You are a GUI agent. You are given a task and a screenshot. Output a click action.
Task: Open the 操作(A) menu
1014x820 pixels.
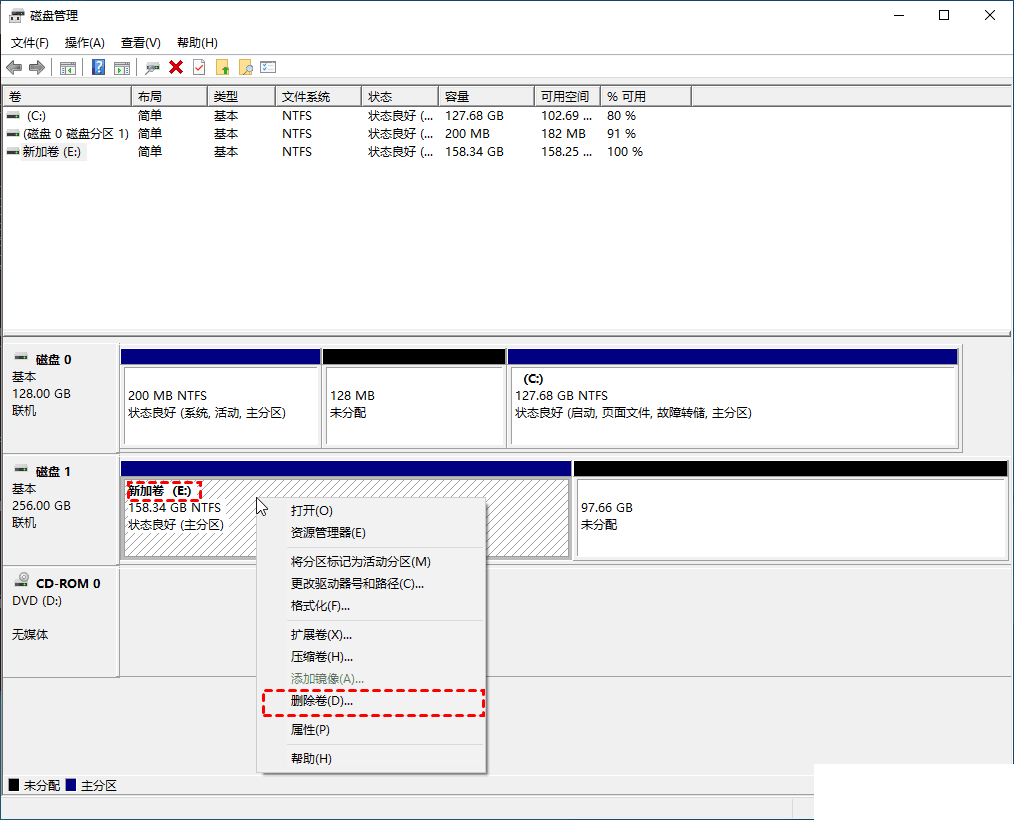[85, 43]
